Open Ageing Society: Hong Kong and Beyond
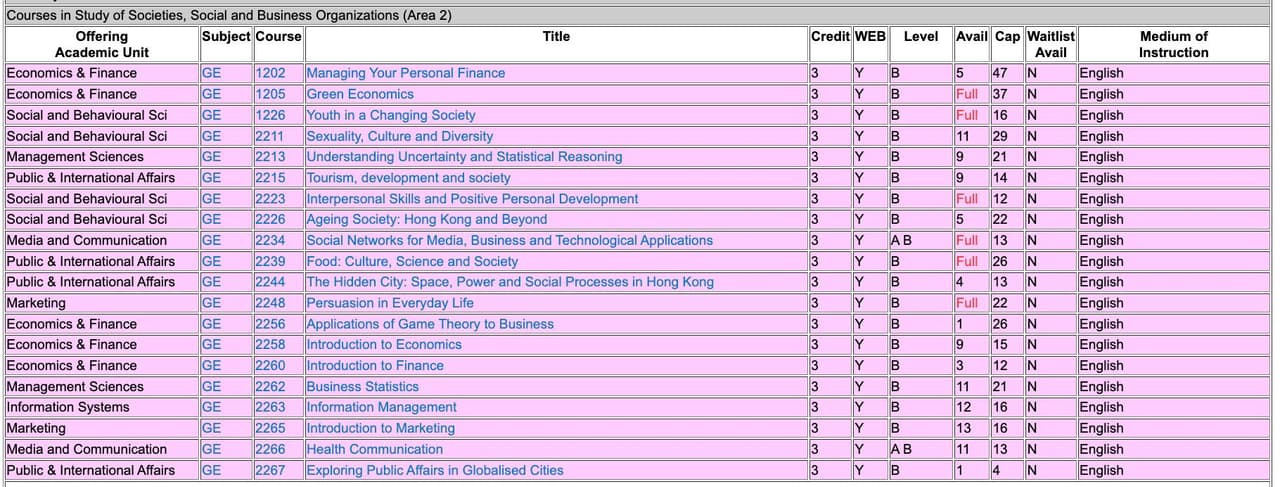 [x=426, y=219]
